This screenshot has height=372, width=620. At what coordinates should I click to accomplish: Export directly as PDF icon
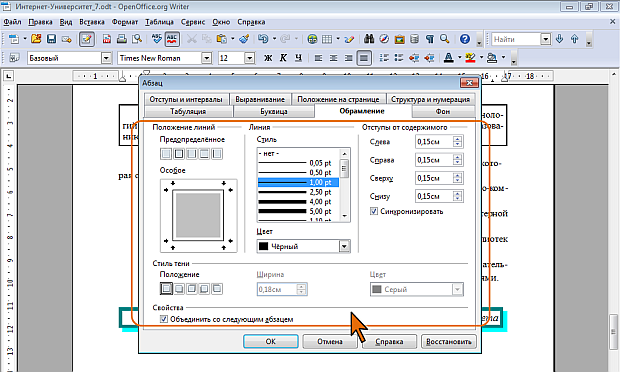[107, 39]
